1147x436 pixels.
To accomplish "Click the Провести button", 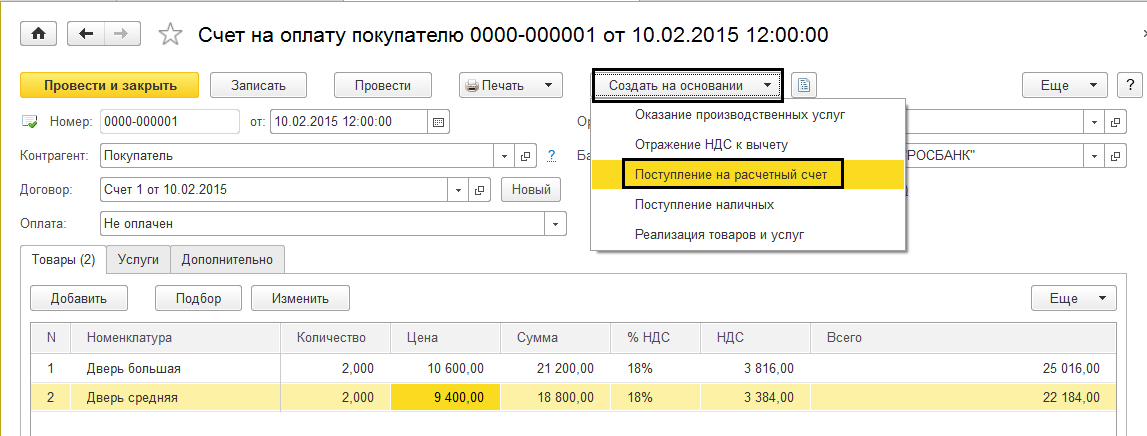I will click(383, 85).
